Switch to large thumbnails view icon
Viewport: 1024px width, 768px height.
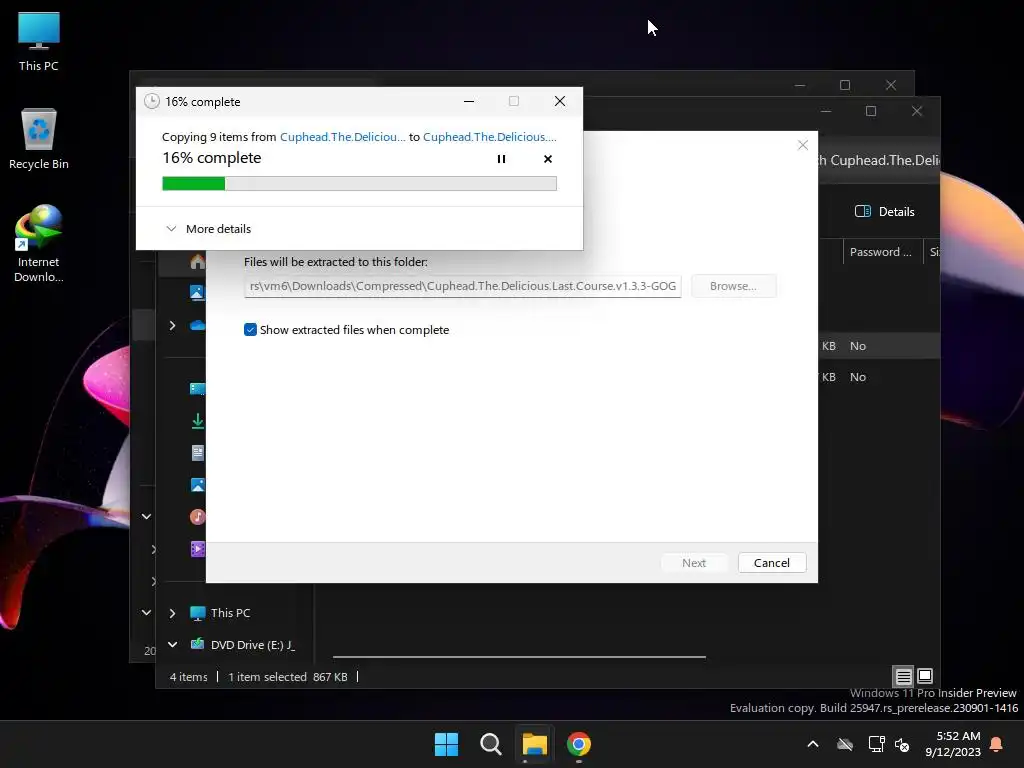coord(925,677)
